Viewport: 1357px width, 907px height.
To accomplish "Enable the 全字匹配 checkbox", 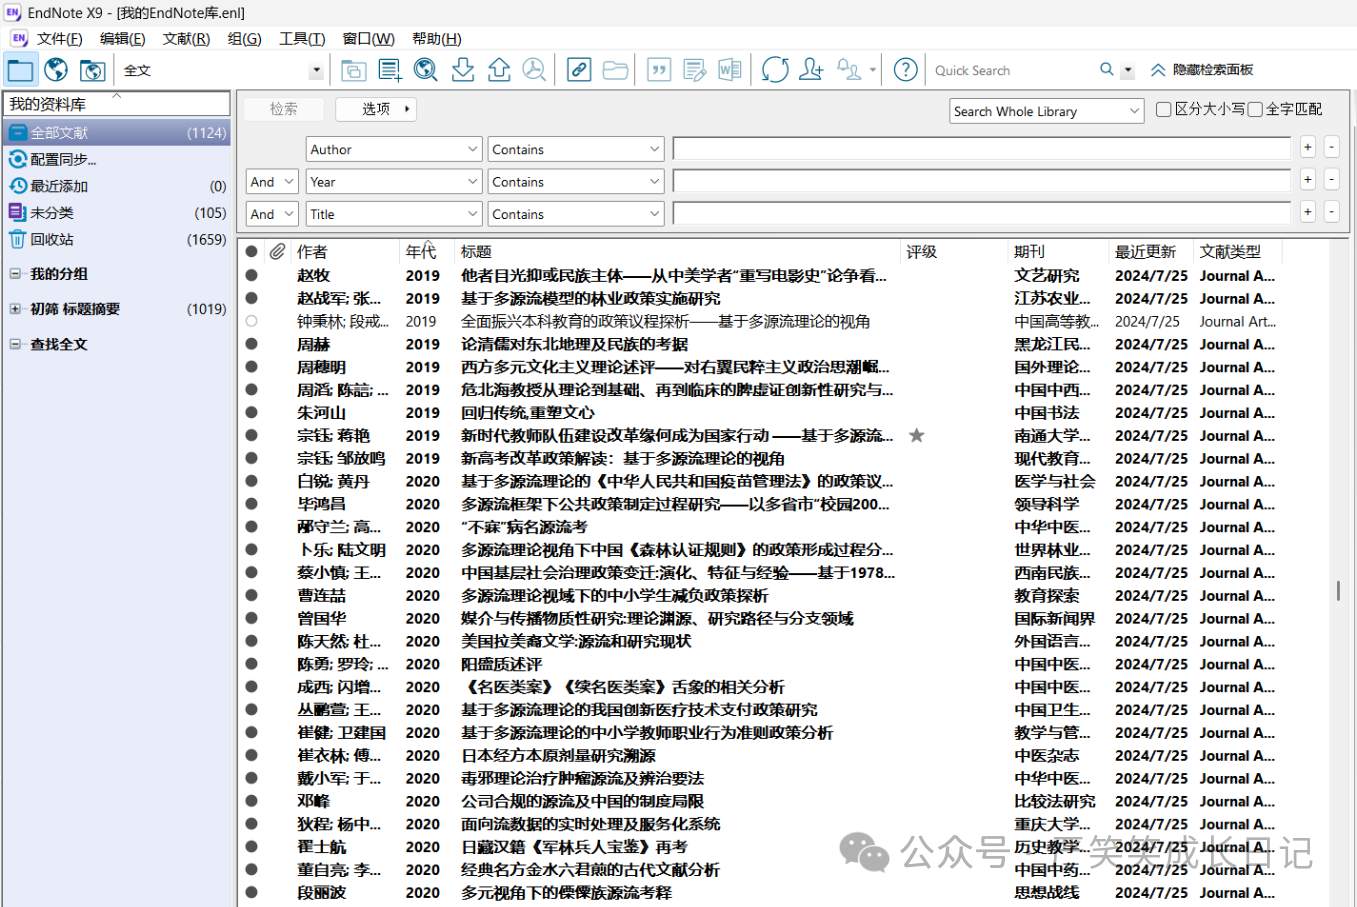I will click(x=1255, y=110).
